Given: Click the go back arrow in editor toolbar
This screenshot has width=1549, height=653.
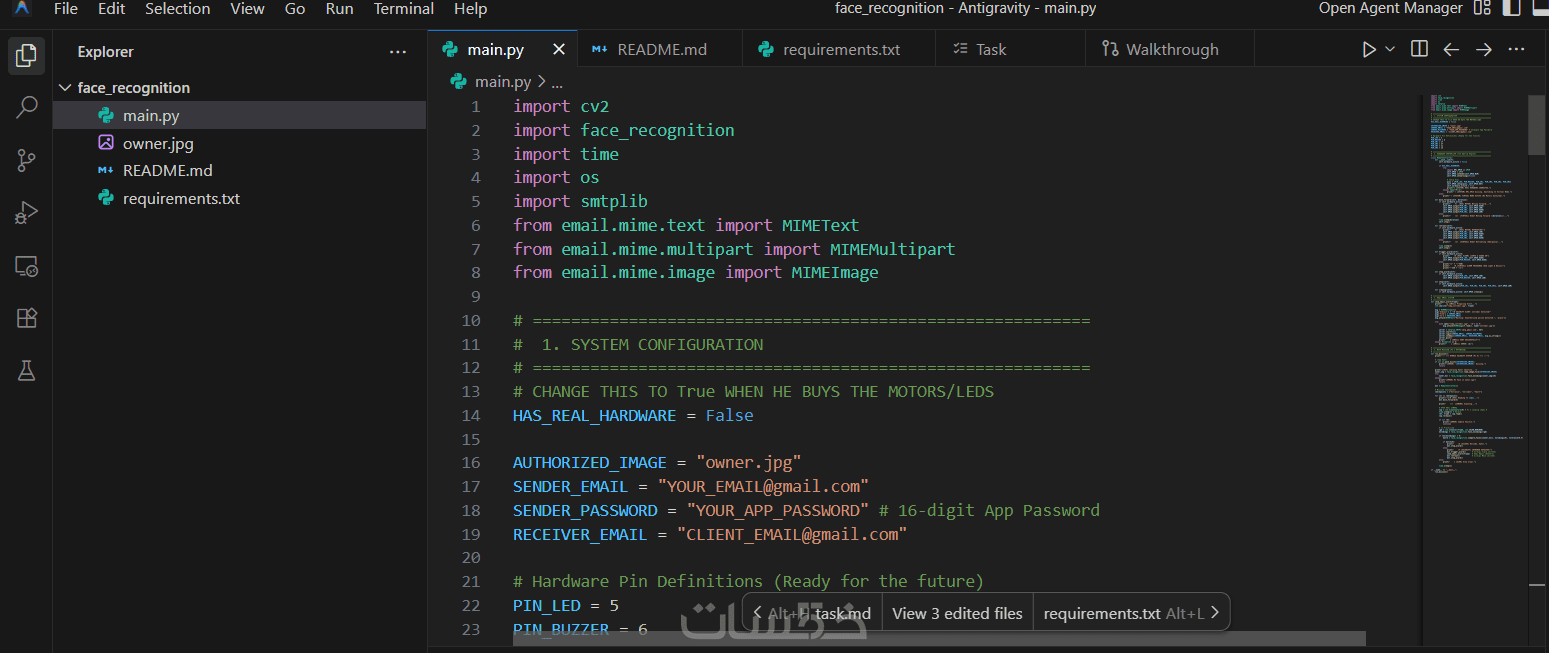Looking at the screenshot, I should click(1451, 49).
